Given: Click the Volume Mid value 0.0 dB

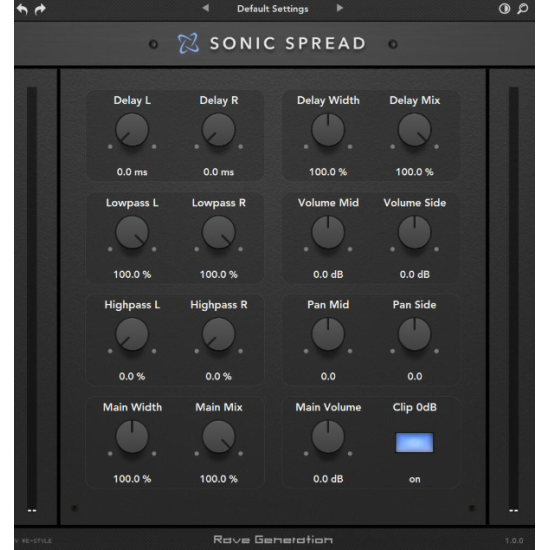Looking at the screenshot, I should click(x=328, y=274).
